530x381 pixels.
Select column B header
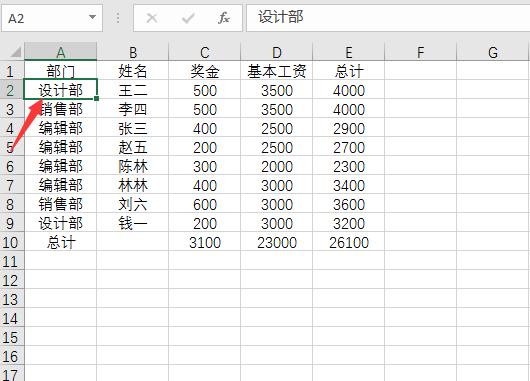tap(132, 52)
